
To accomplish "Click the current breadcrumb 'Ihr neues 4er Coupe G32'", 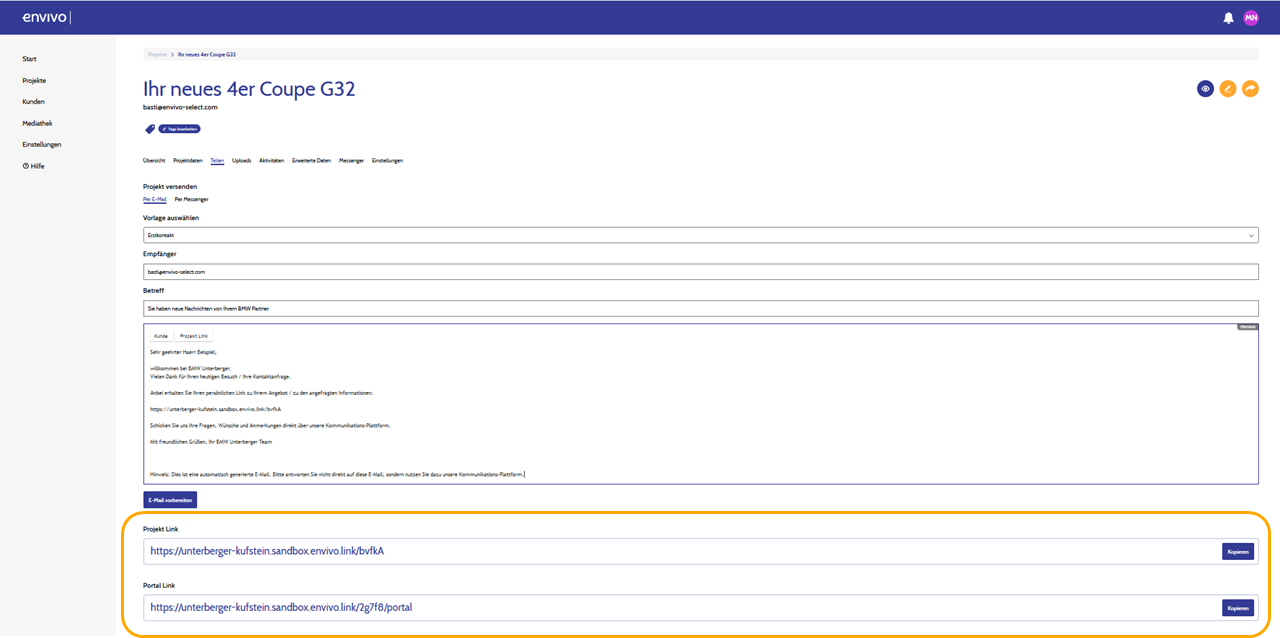I will tap(207, 54).
